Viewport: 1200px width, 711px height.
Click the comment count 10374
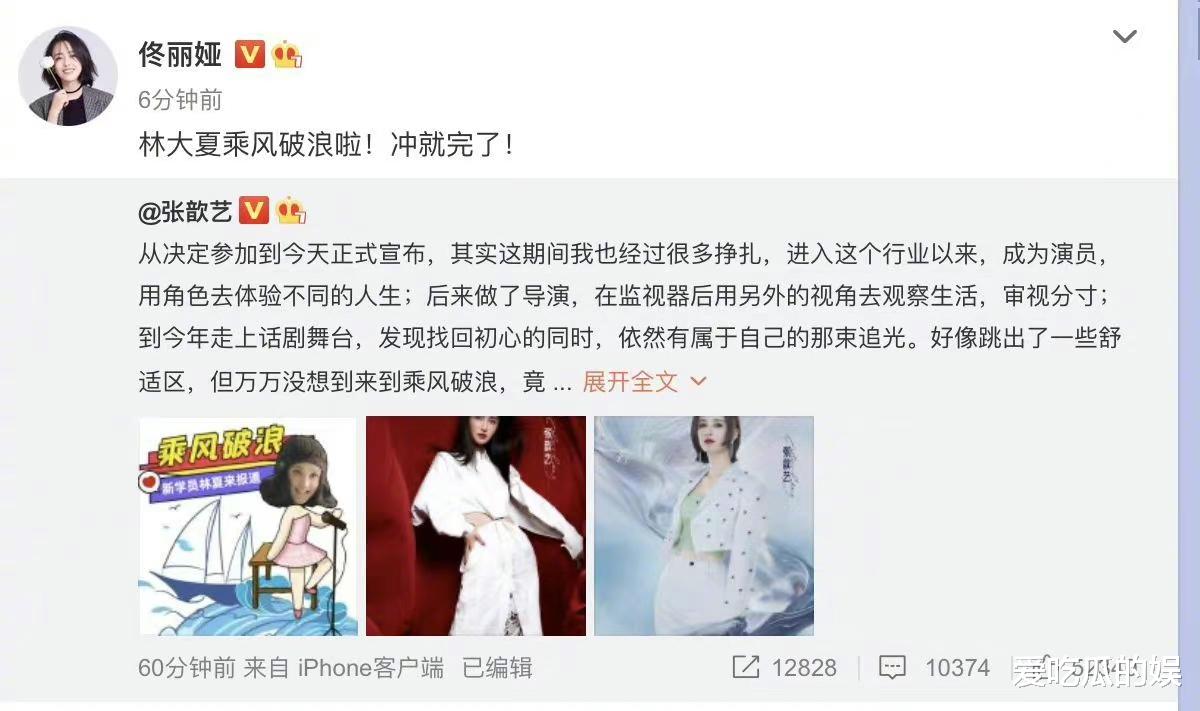click(957, 668)
